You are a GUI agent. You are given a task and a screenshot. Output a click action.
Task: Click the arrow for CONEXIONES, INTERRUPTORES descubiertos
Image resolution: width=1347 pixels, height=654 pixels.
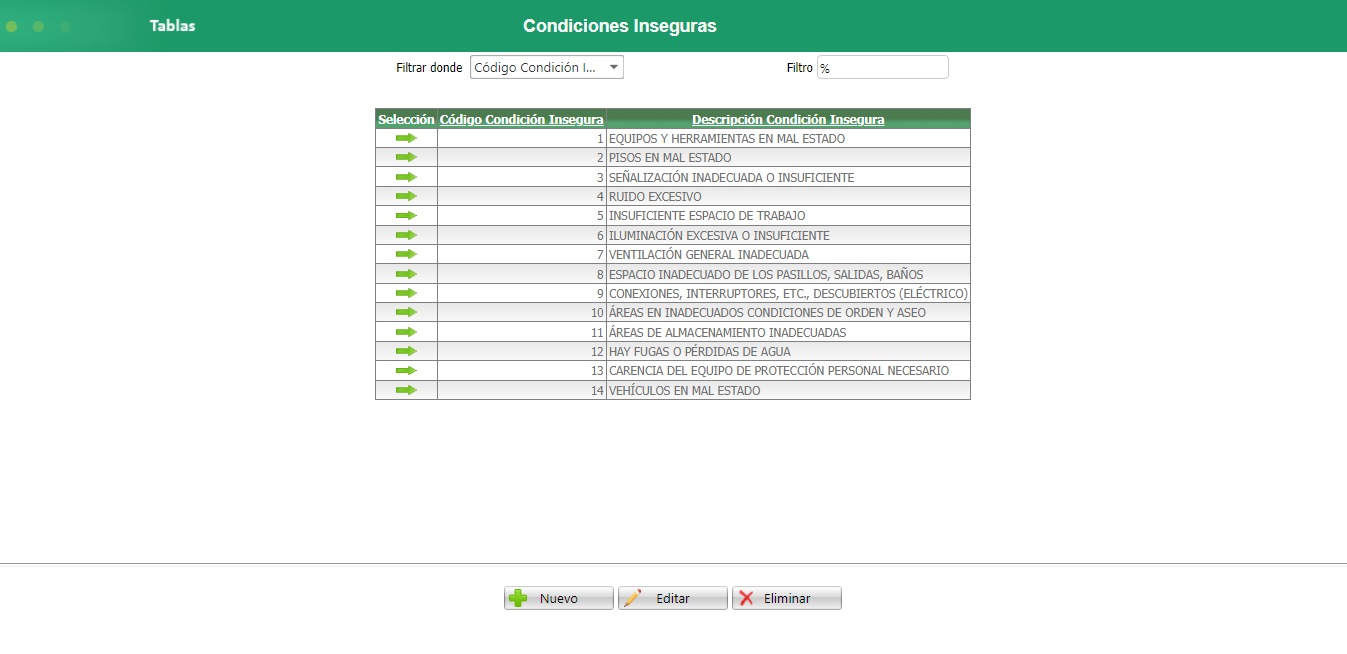click(405, 293)
